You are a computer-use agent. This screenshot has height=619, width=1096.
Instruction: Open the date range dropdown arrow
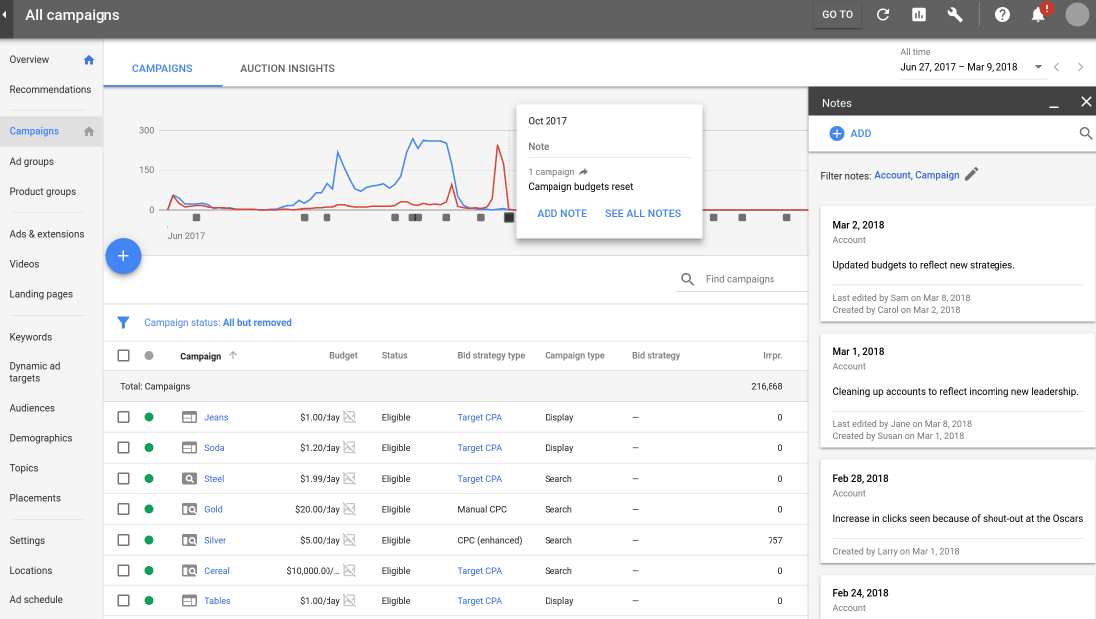click(x=1039, y=68)
